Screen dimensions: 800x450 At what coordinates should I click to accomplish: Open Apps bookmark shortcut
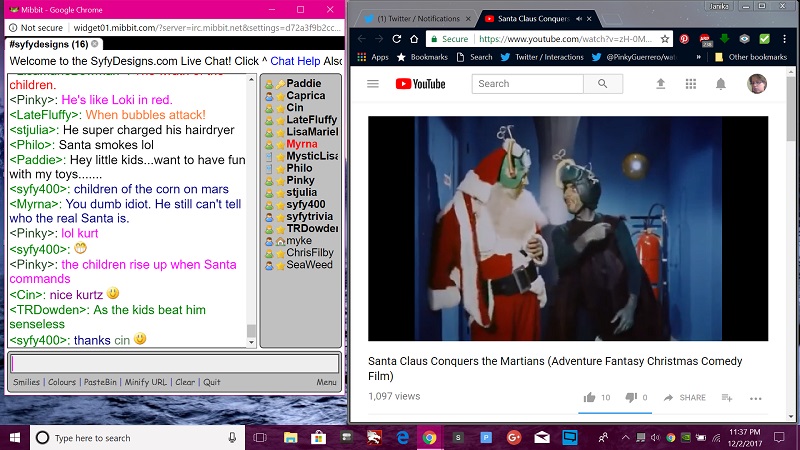[x=373, y=57]
